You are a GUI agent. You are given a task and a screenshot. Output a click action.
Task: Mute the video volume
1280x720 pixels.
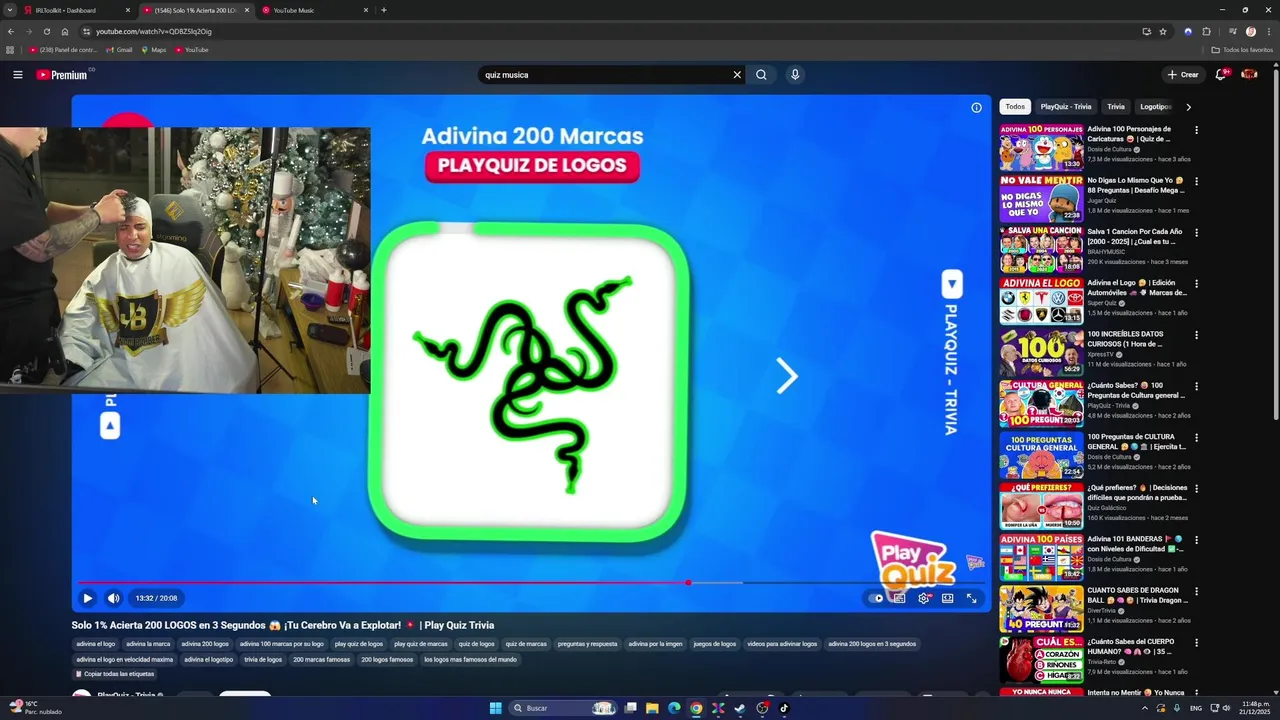point(113,598)
